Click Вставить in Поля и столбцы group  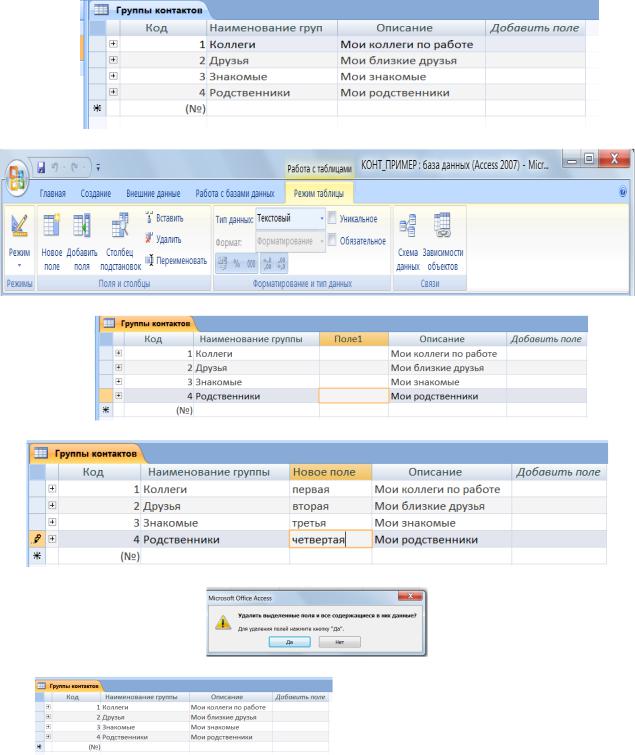164,218
